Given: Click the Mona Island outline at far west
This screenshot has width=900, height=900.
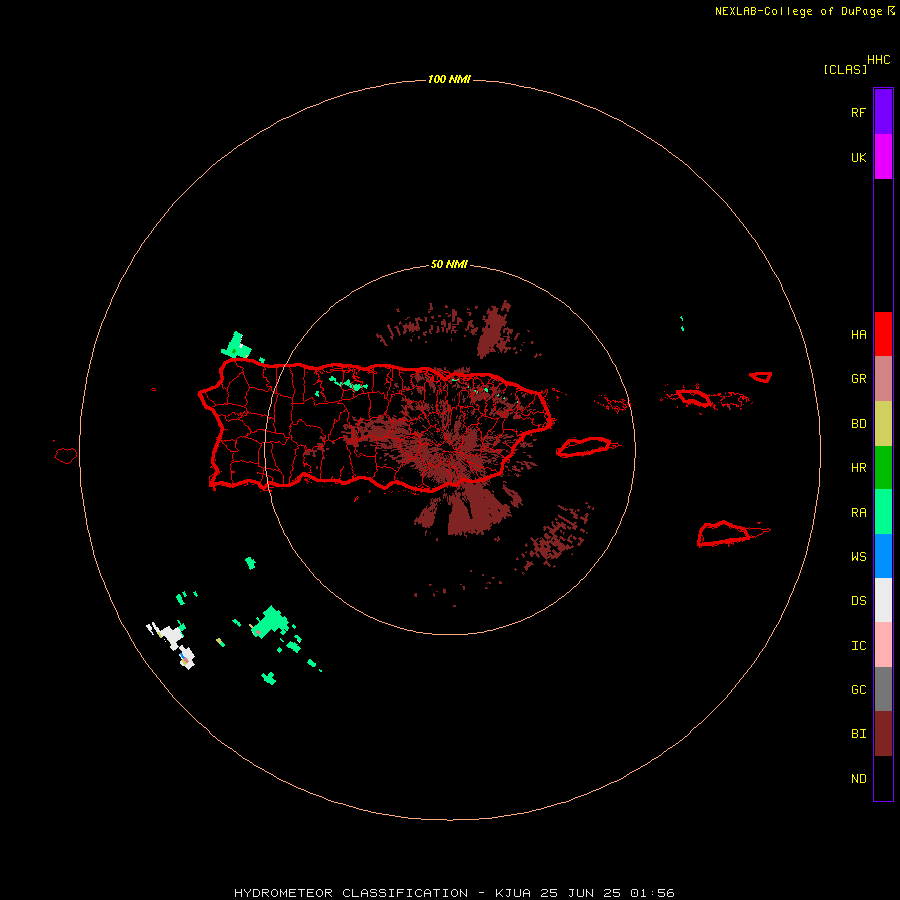Looking at the screenshot, I should tap(66, 455).
